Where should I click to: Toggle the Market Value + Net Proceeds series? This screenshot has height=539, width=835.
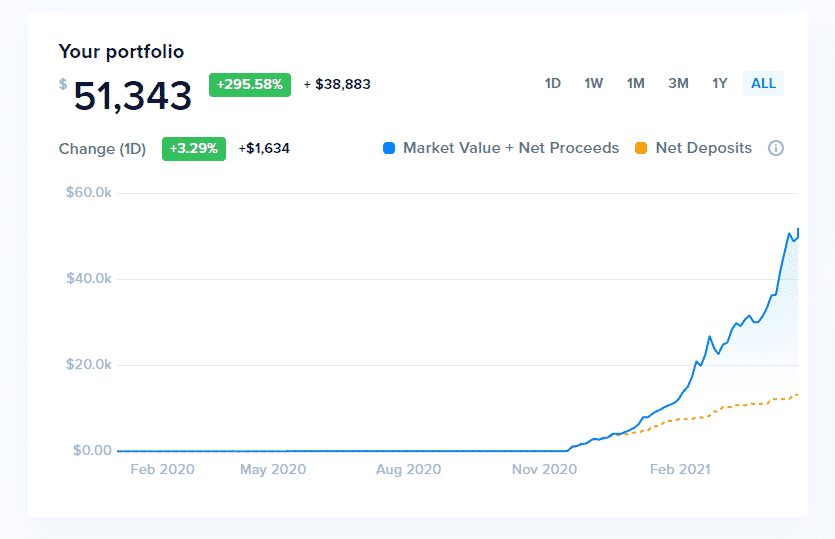[510, 148]
